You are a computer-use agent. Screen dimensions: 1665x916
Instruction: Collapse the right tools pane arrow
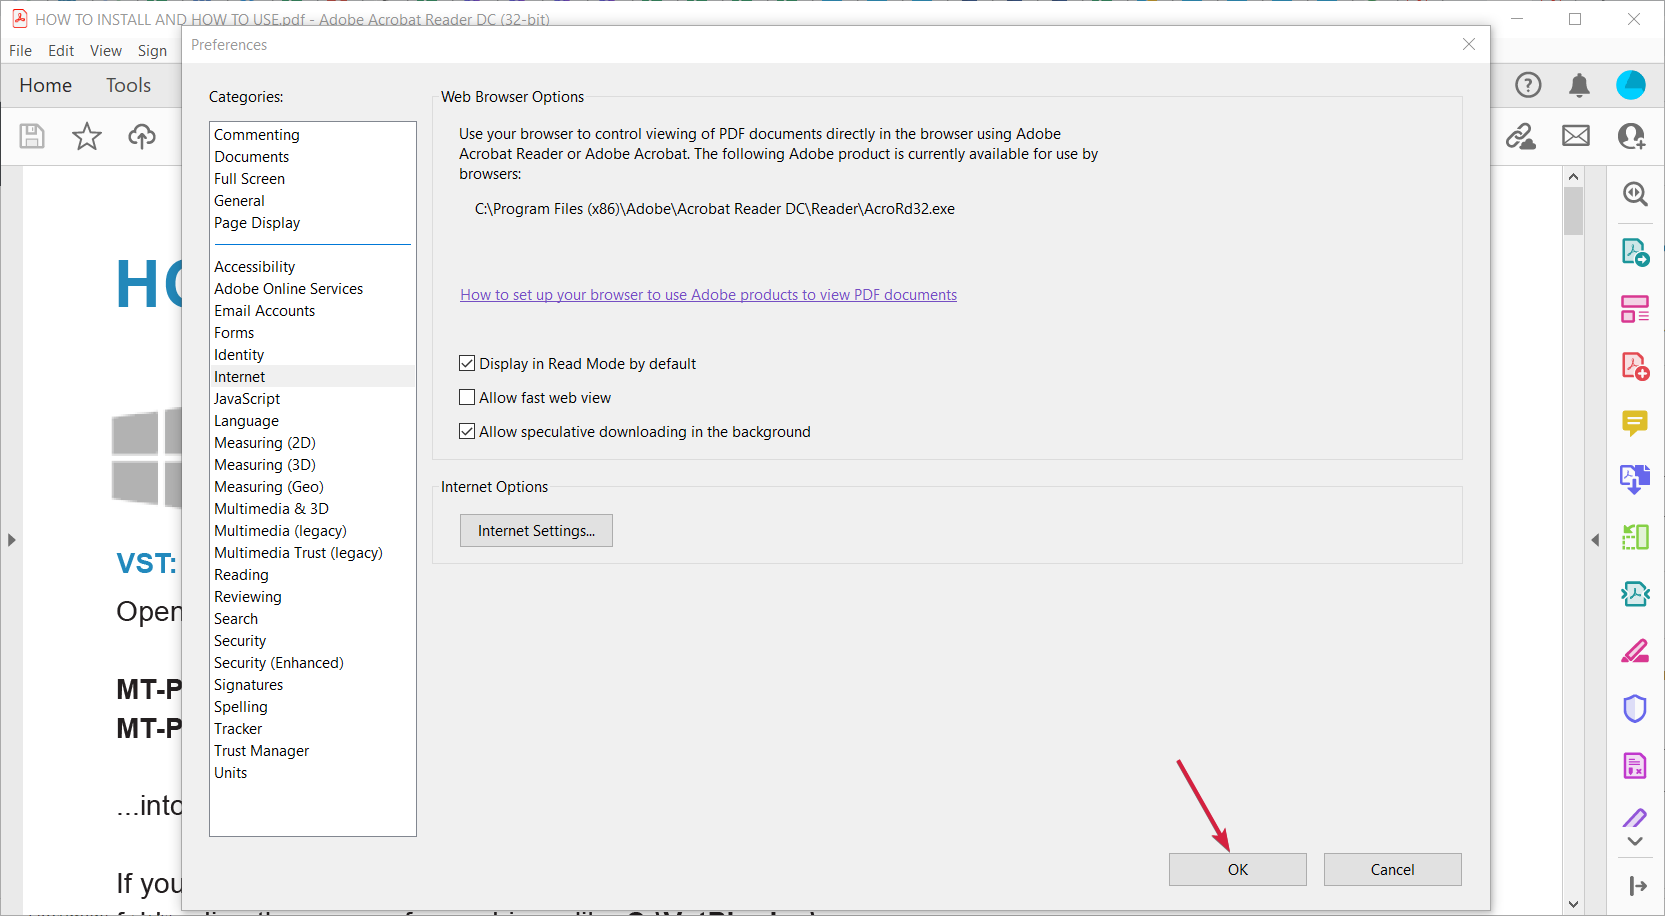point(1595,540)
